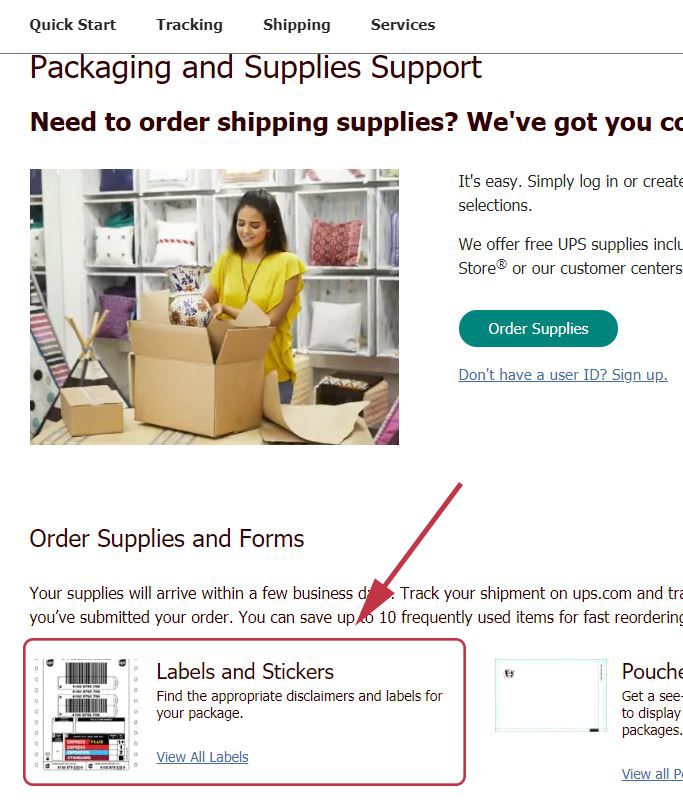
Task: Open the Shipping menu
Action: tap(296, 25)
